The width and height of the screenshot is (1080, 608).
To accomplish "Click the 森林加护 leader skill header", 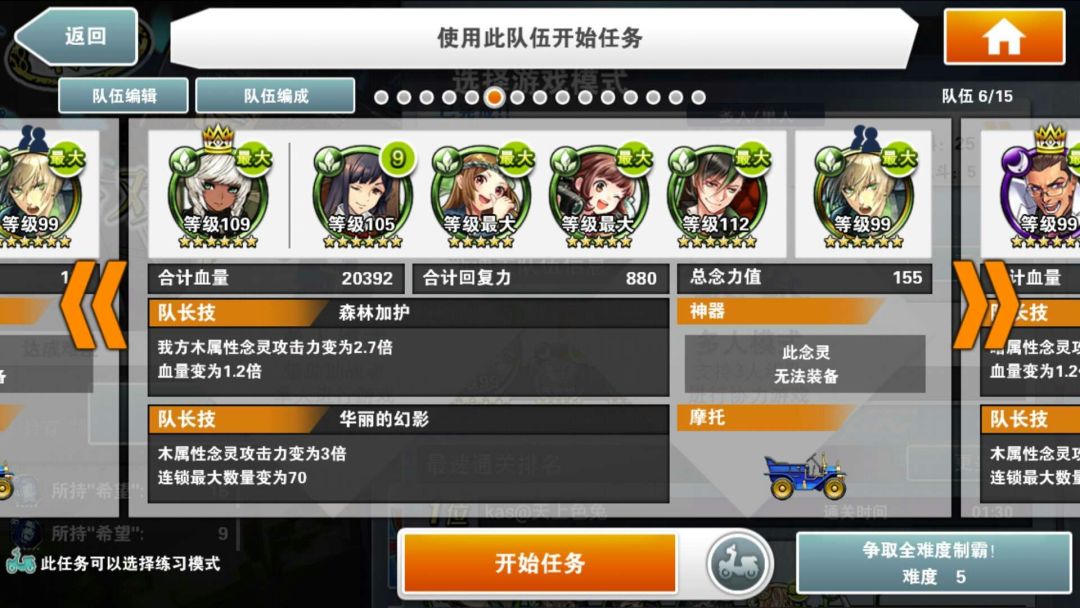I will coord(408,313).
